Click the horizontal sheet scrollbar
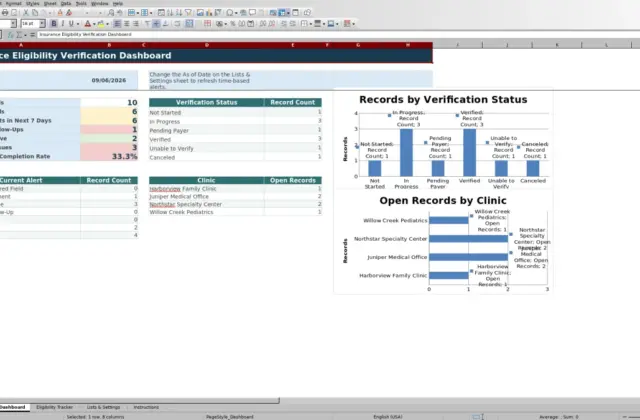This screenshot has width=640, height=420. coord(139,401)
